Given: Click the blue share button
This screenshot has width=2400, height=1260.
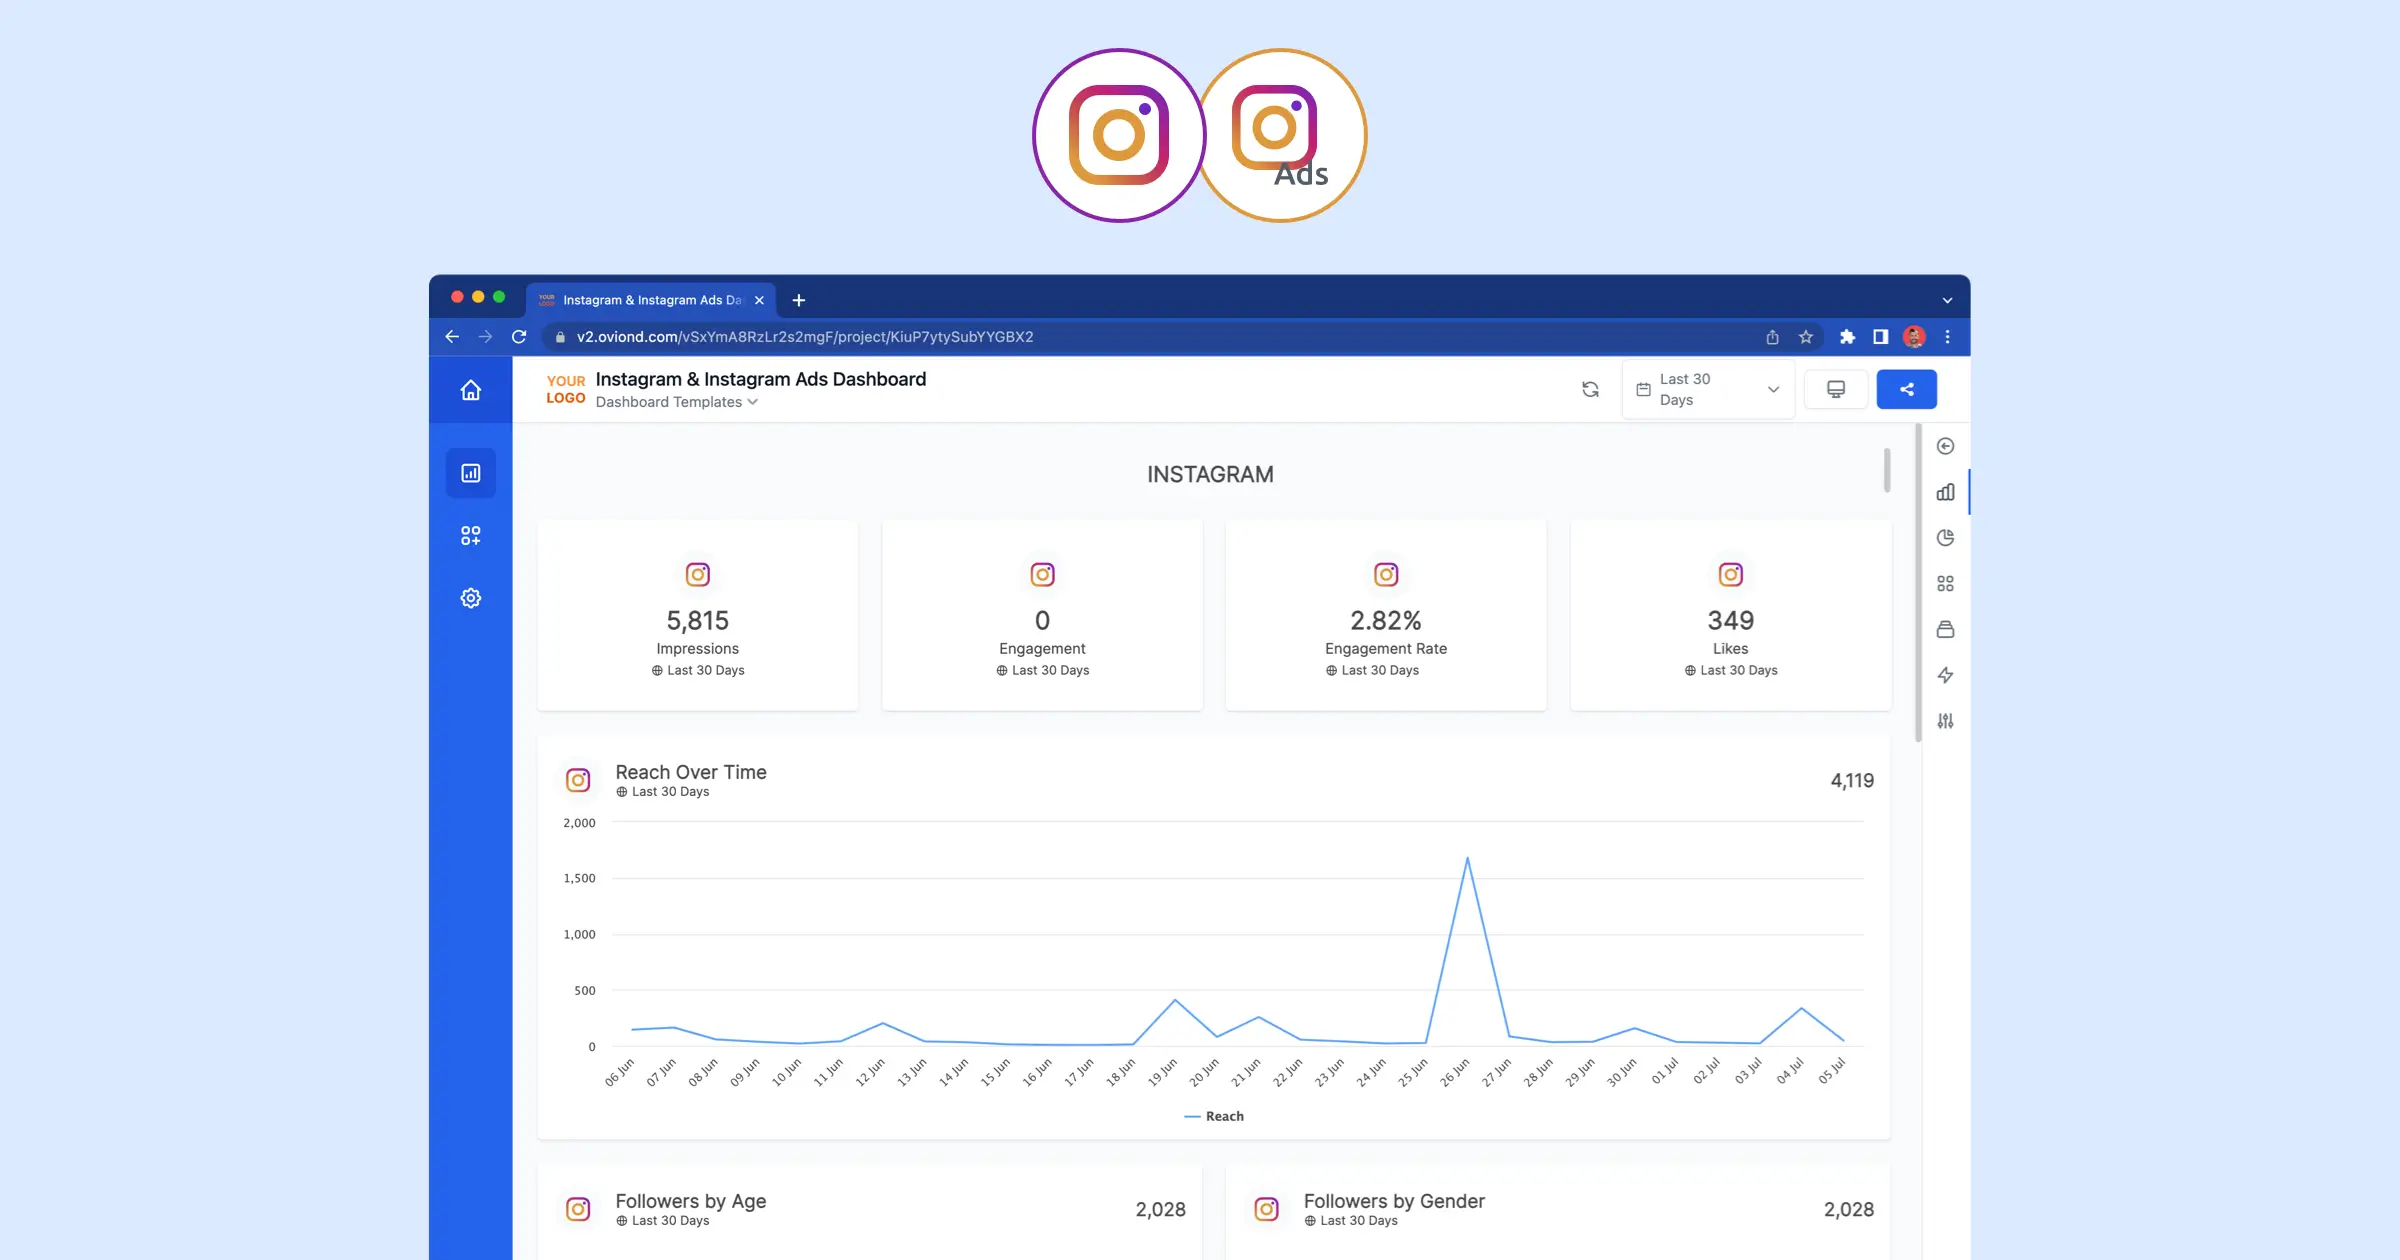Looking at the screenshot, I should (1907, 389).
